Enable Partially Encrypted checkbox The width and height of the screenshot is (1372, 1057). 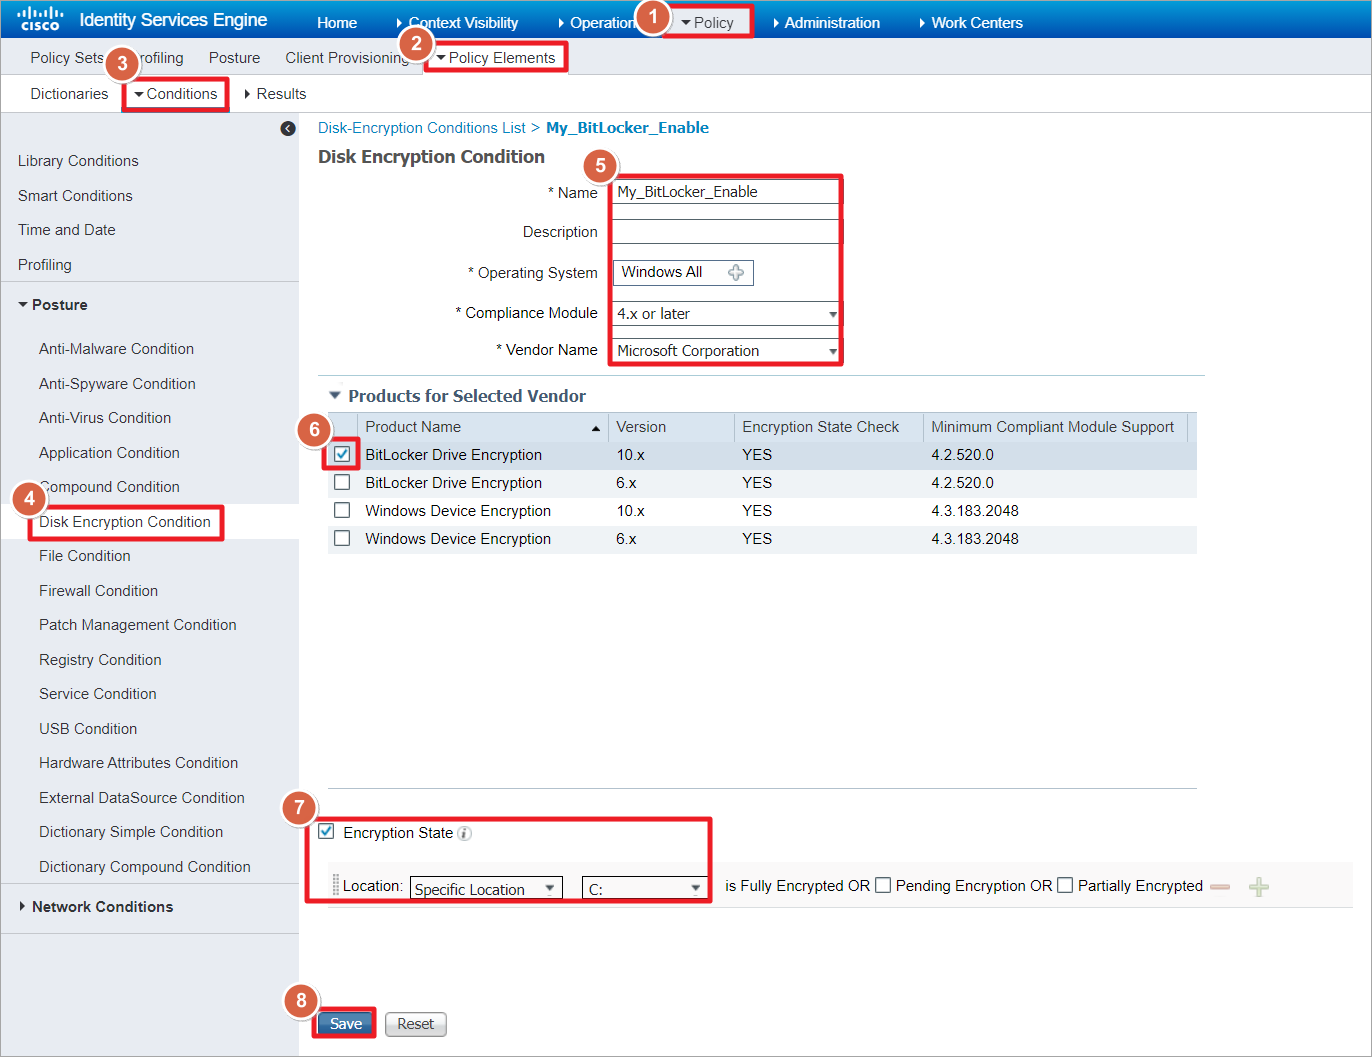pos(1065,885)
